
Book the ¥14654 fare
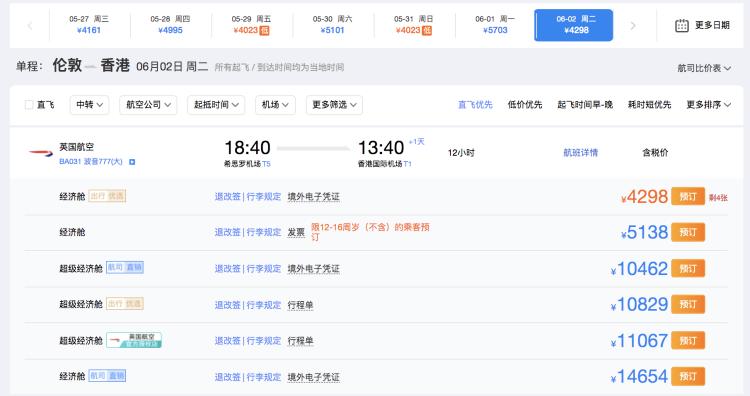[688, 376]
